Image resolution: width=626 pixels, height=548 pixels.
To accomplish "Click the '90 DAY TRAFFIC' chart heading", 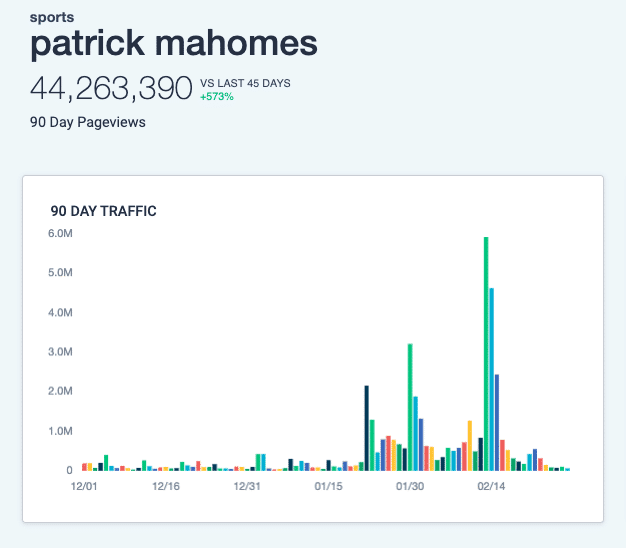I will point(103,211).
